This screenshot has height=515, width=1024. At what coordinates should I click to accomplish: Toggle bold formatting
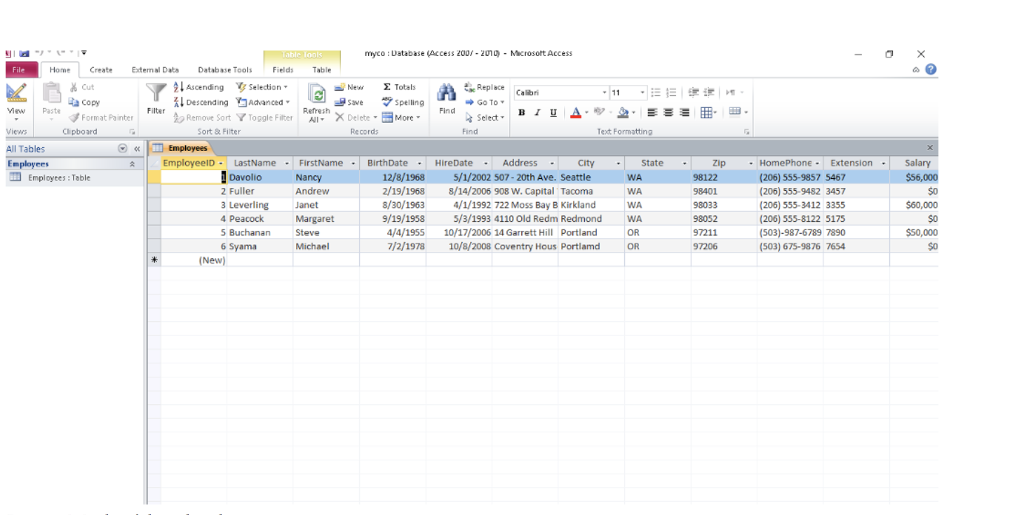point(521,113)
